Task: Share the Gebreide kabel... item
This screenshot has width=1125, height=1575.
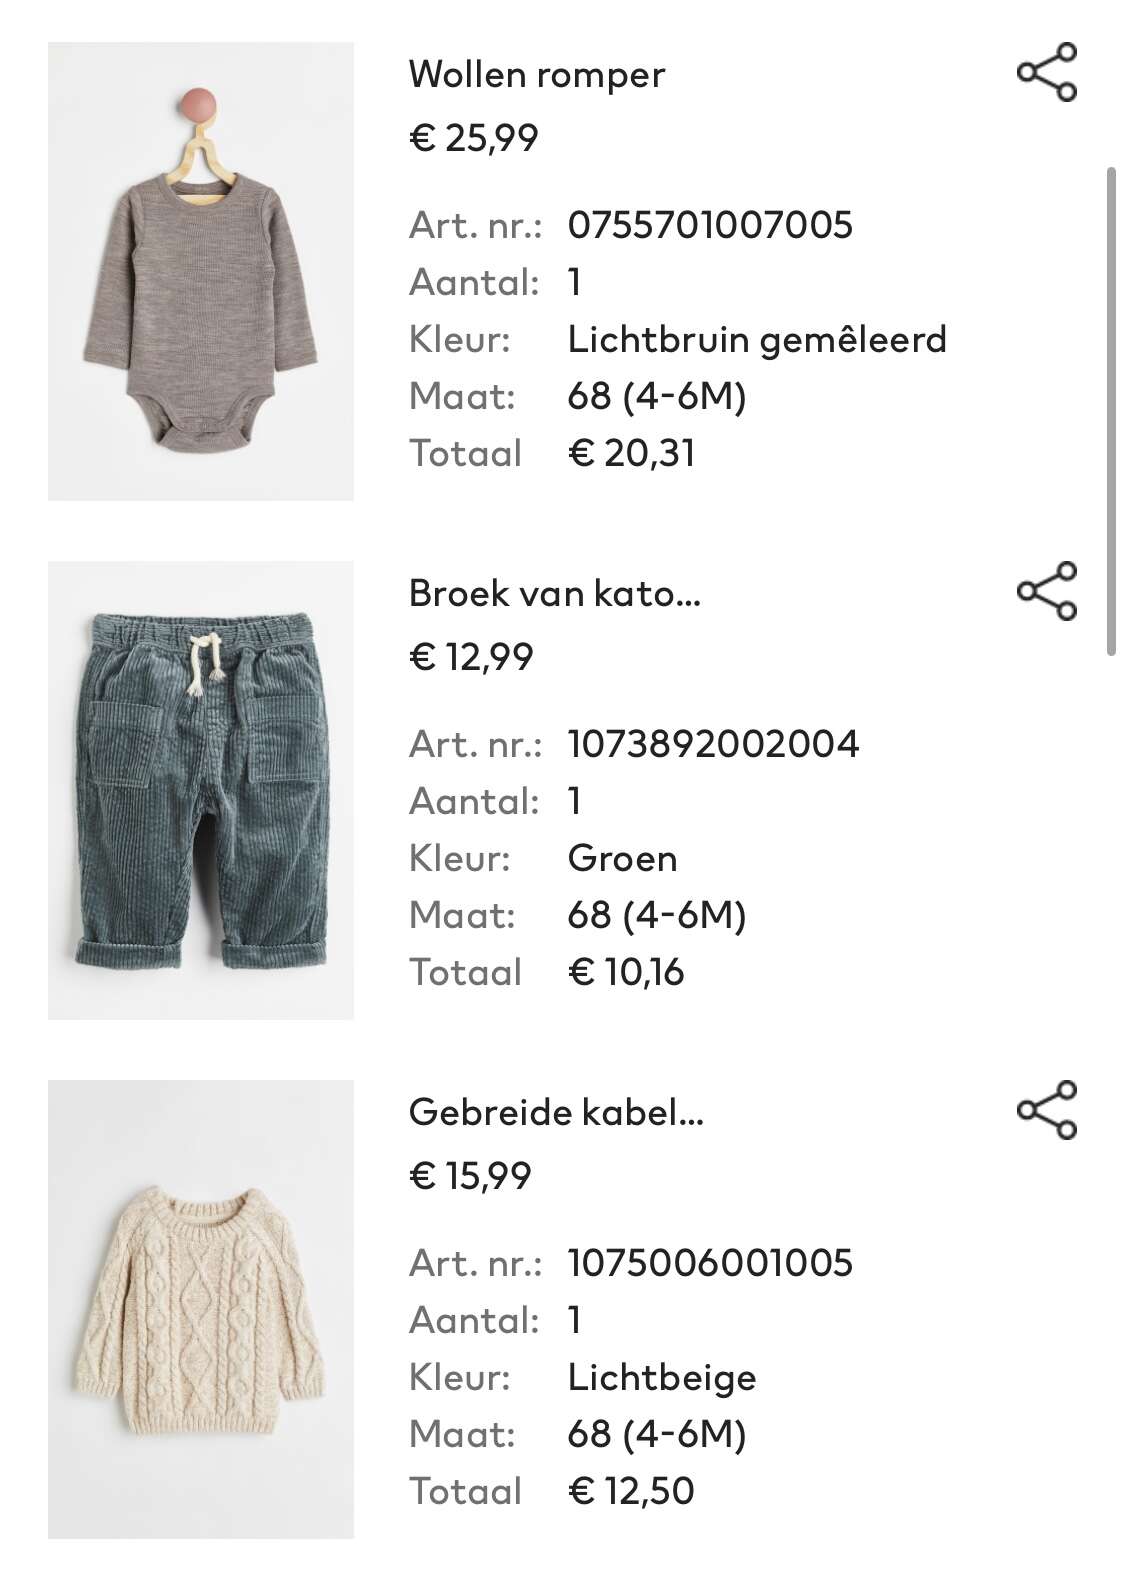Action: coord(1047,1110)
